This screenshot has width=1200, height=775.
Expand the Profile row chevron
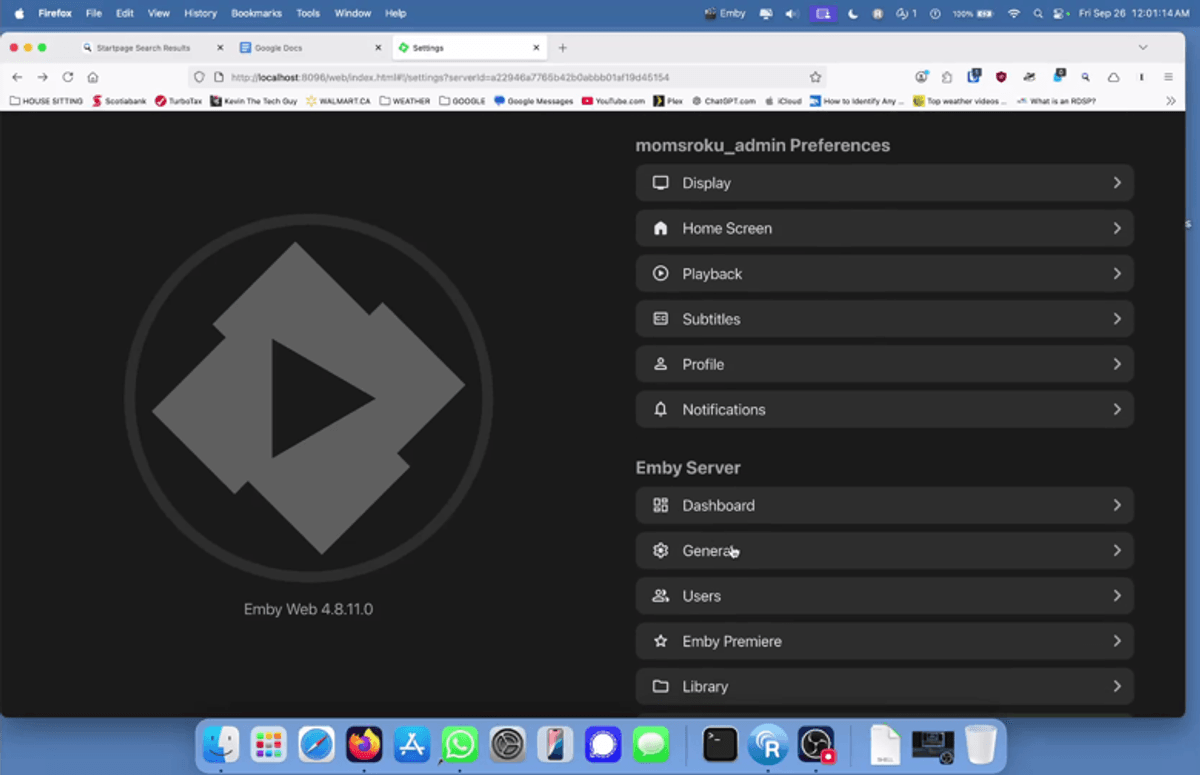point(1116,364)
